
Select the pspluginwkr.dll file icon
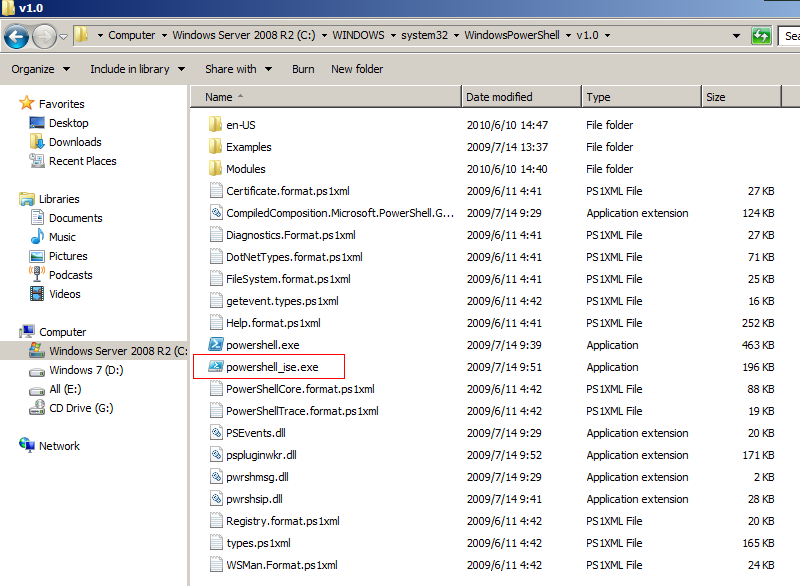tap(216, 454)
